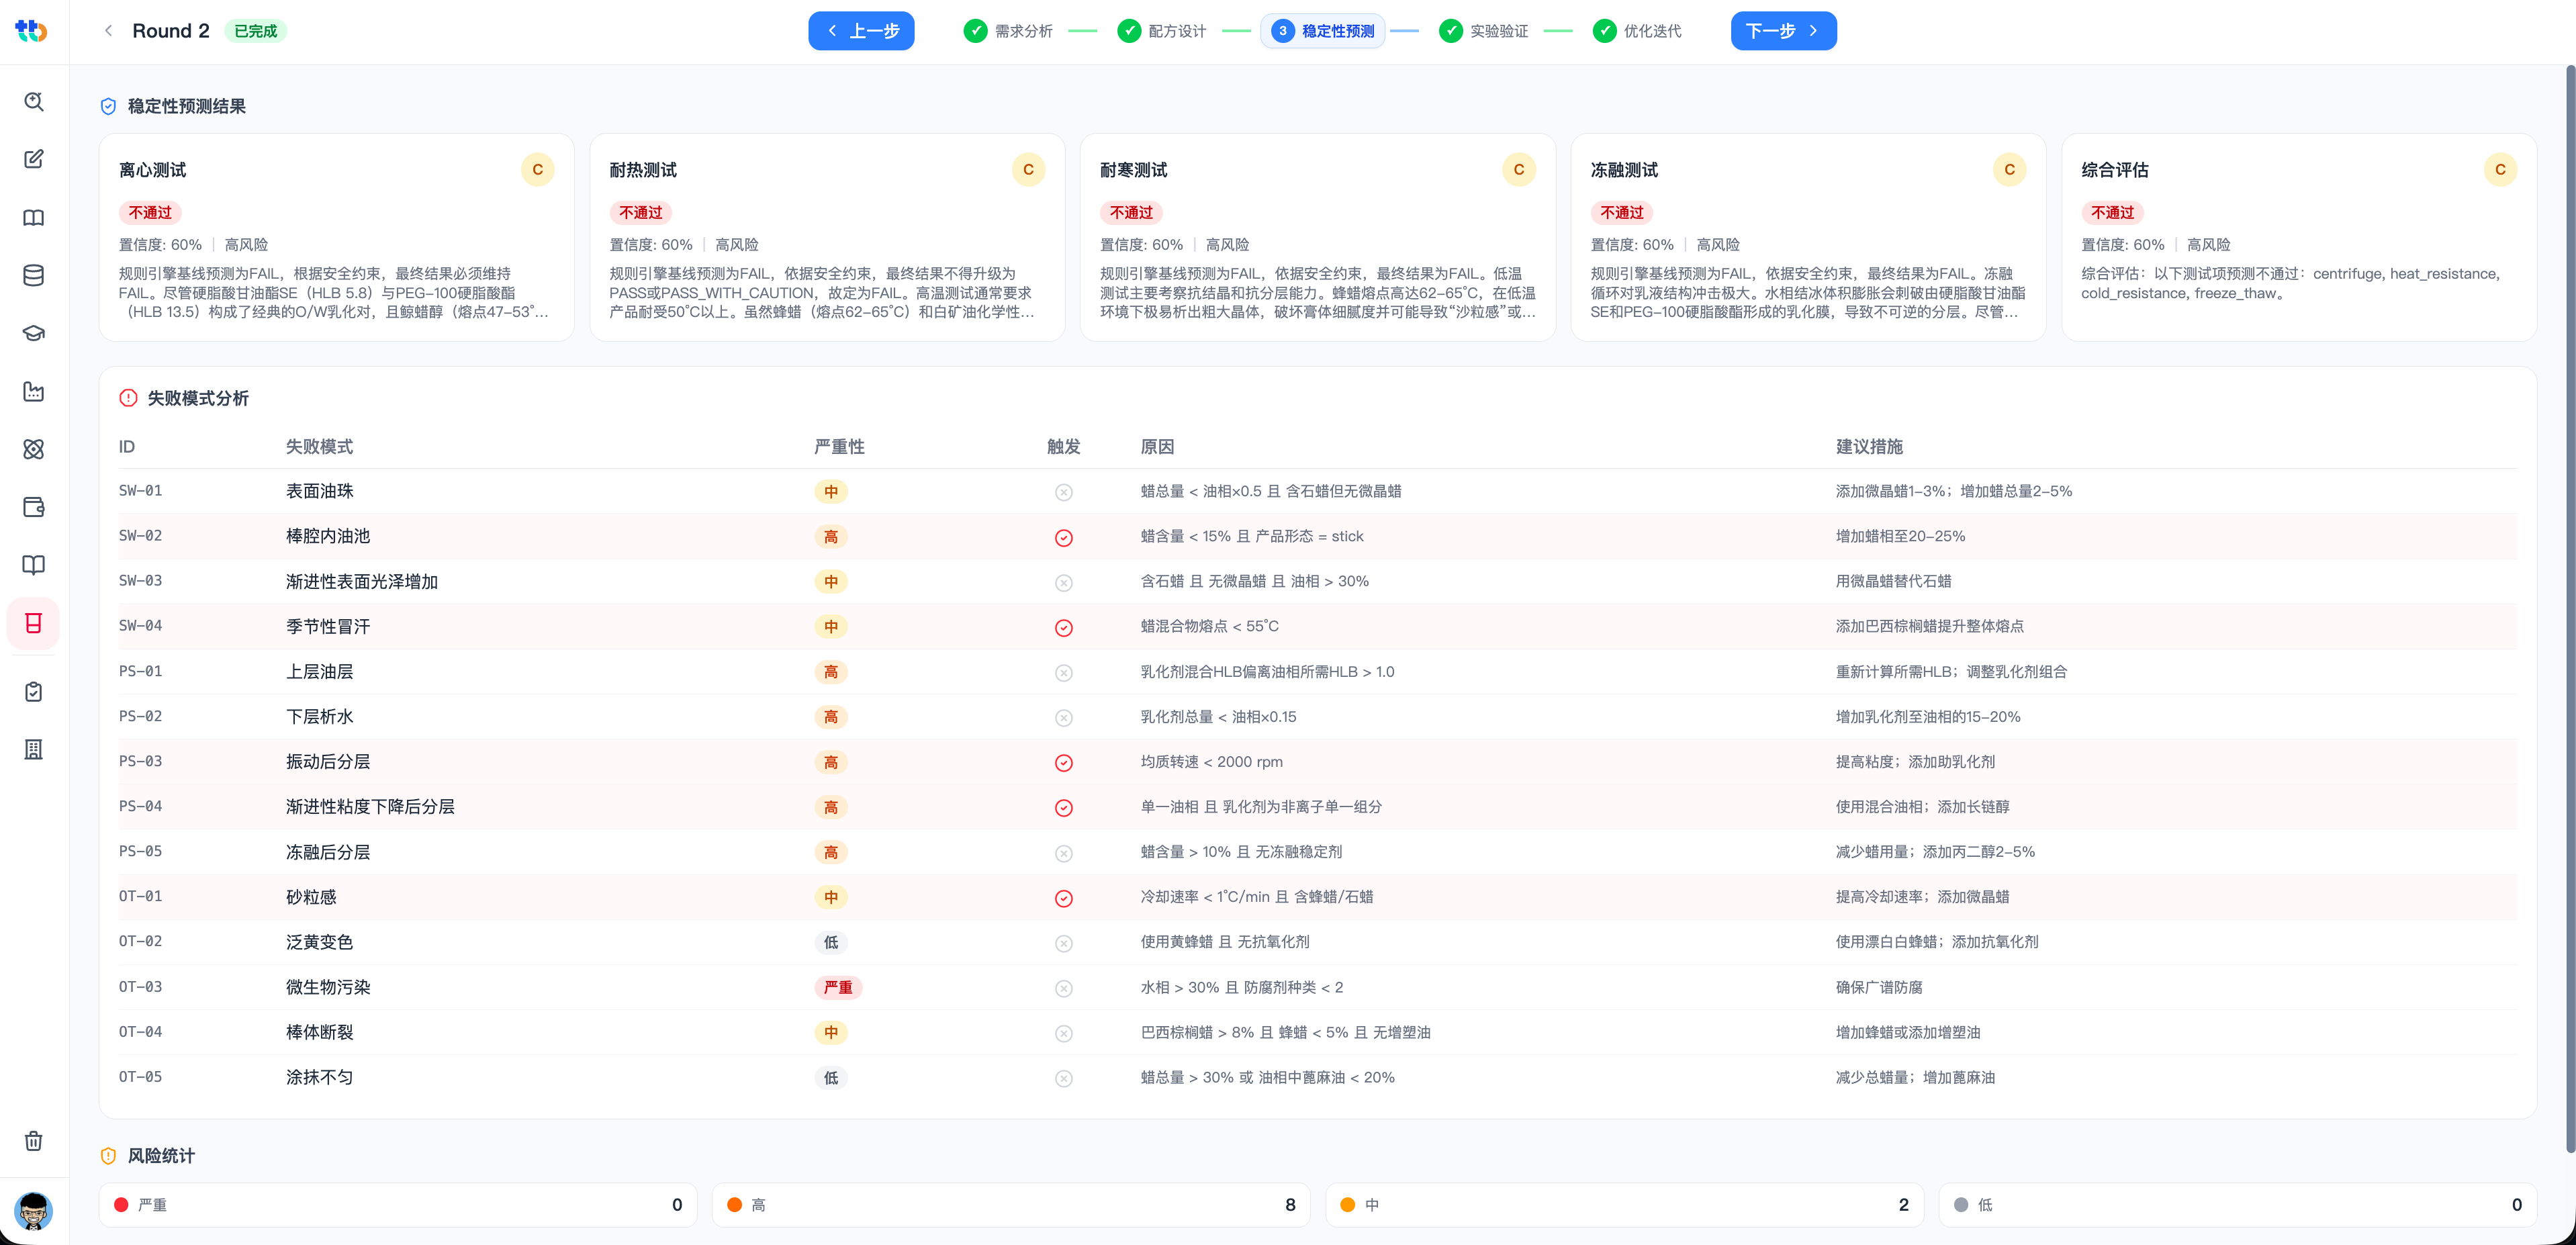This screenshot has width=2576, height=1245.
Task: Click the 高 severity tag in SW-02 row
Action: (x=831, y=537)
